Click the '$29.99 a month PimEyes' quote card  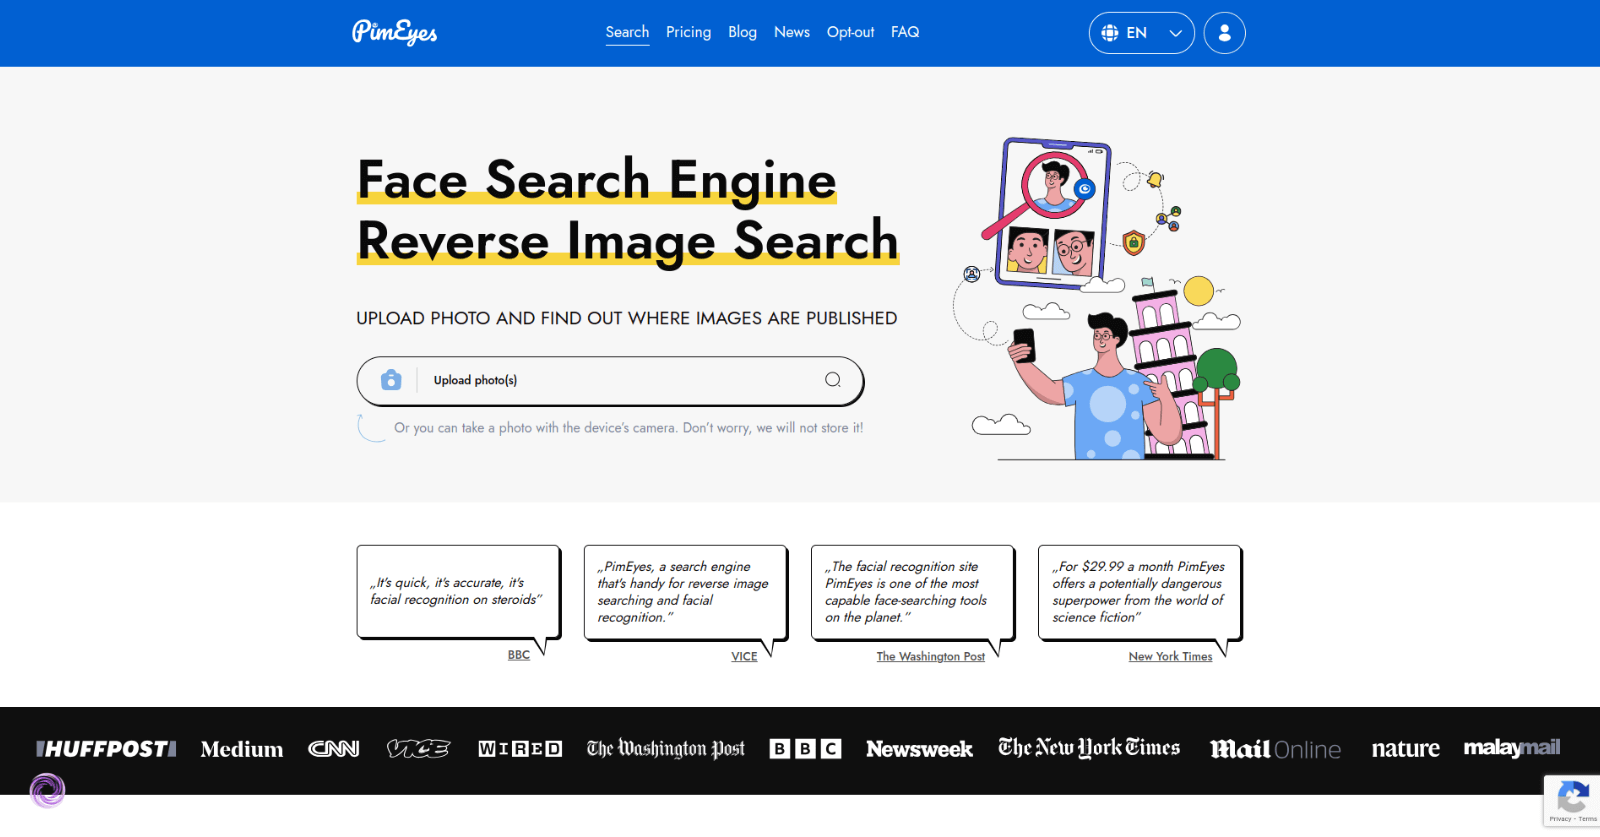coord(1139,592)
